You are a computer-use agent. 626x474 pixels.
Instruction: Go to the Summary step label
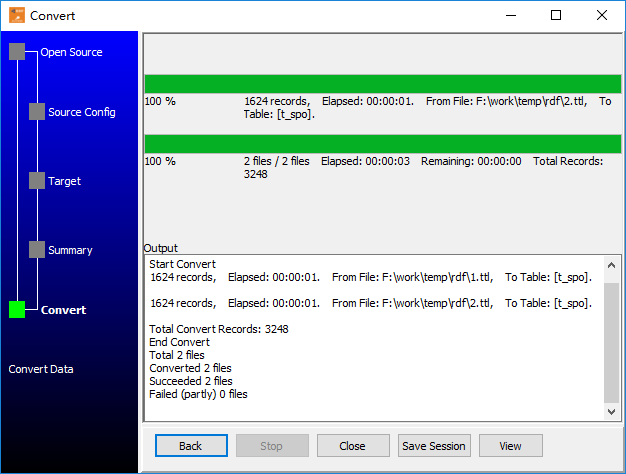pos(70,250)
